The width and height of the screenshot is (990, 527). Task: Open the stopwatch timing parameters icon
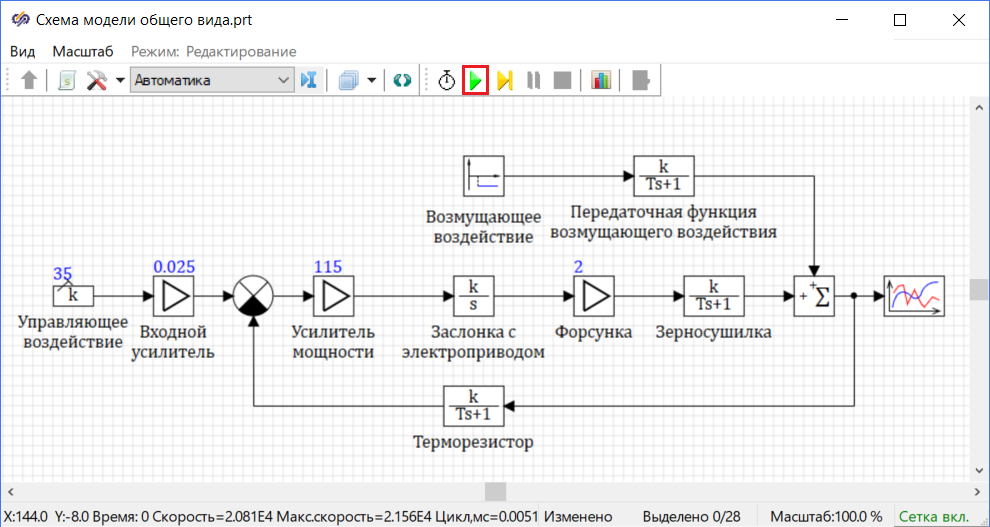click(x=447, y=80)
